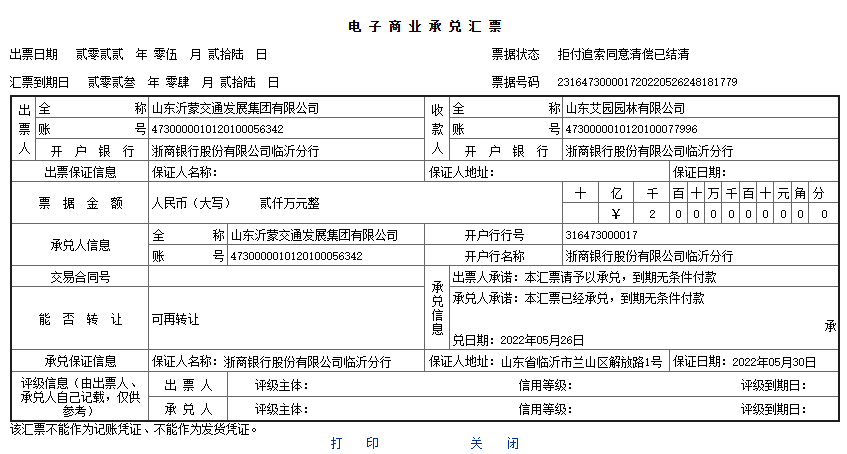Click 保证人名称 in 出票保证信息 row
Screen dimensions: 847x454
click(x=184, y=172)
